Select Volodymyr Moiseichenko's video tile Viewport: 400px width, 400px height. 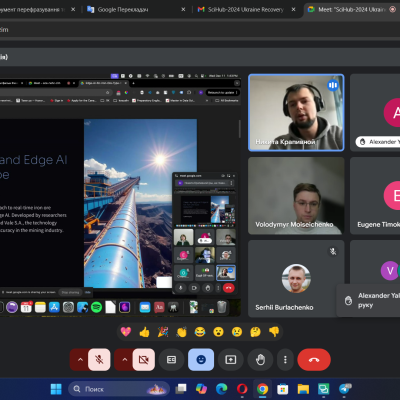[x=296, y=196]
